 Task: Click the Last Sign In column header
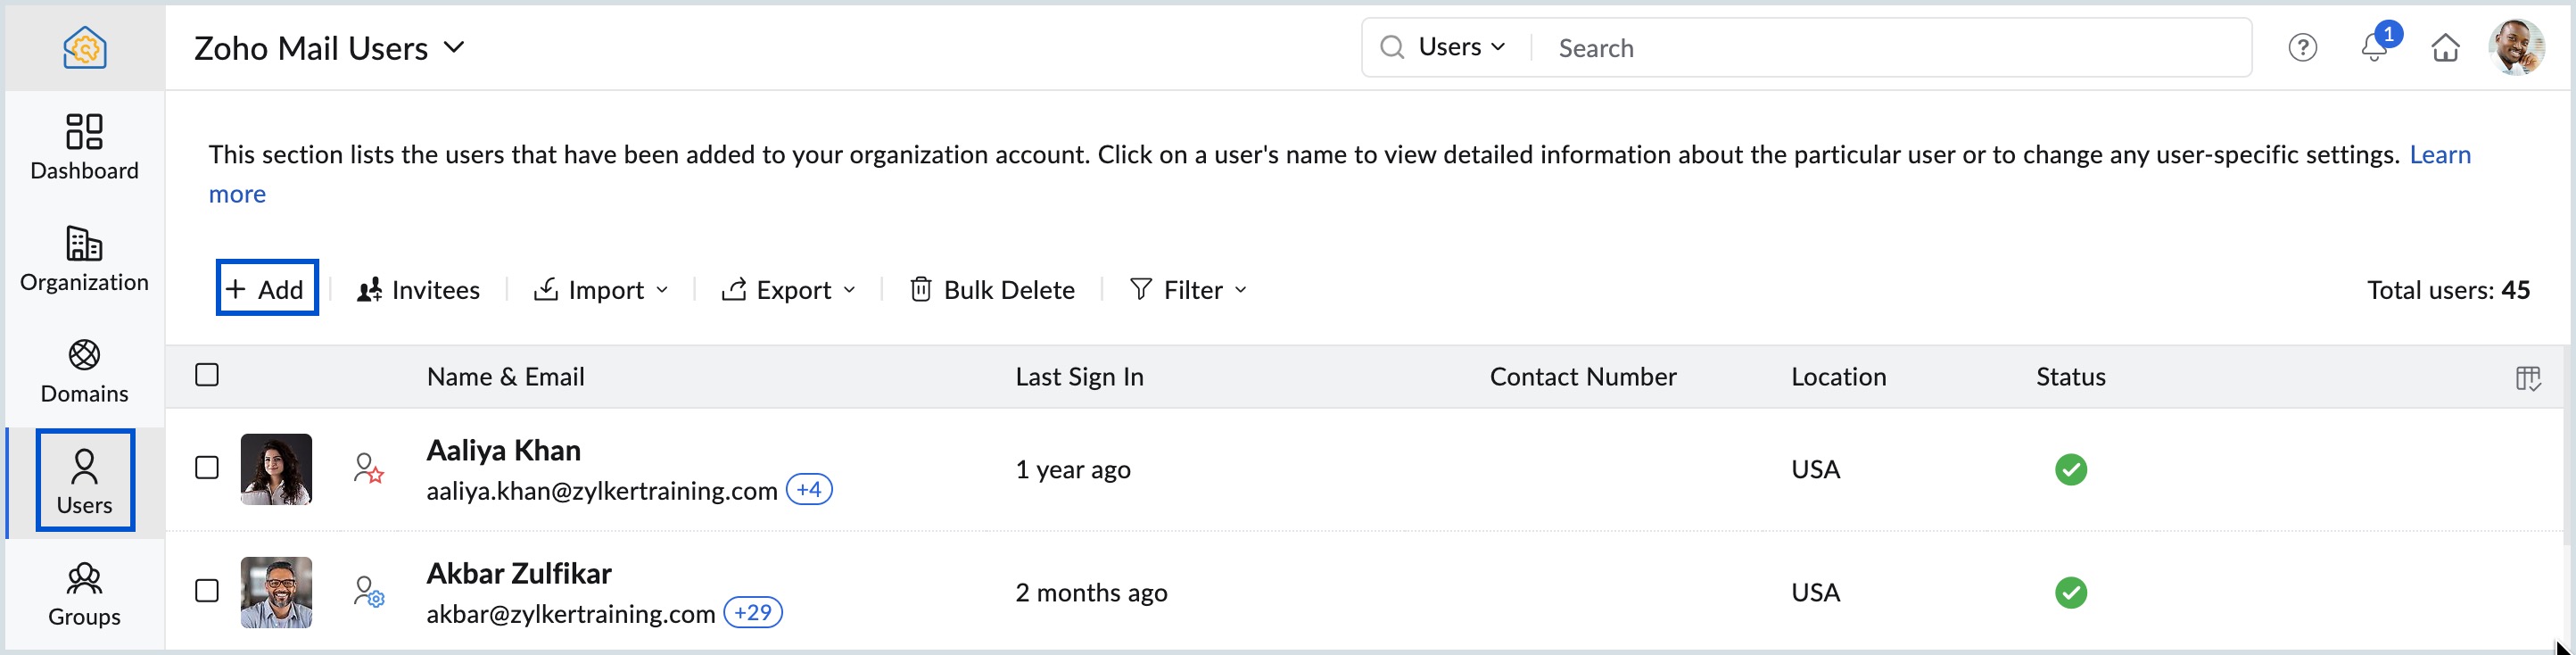[1079, 377]
